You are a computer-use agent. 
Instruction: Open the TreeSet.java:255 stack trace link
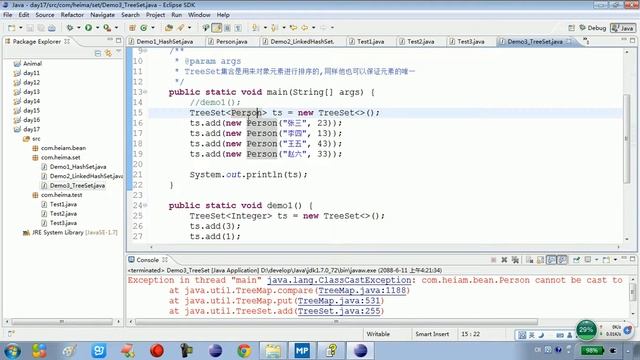[x=338, y=311]
